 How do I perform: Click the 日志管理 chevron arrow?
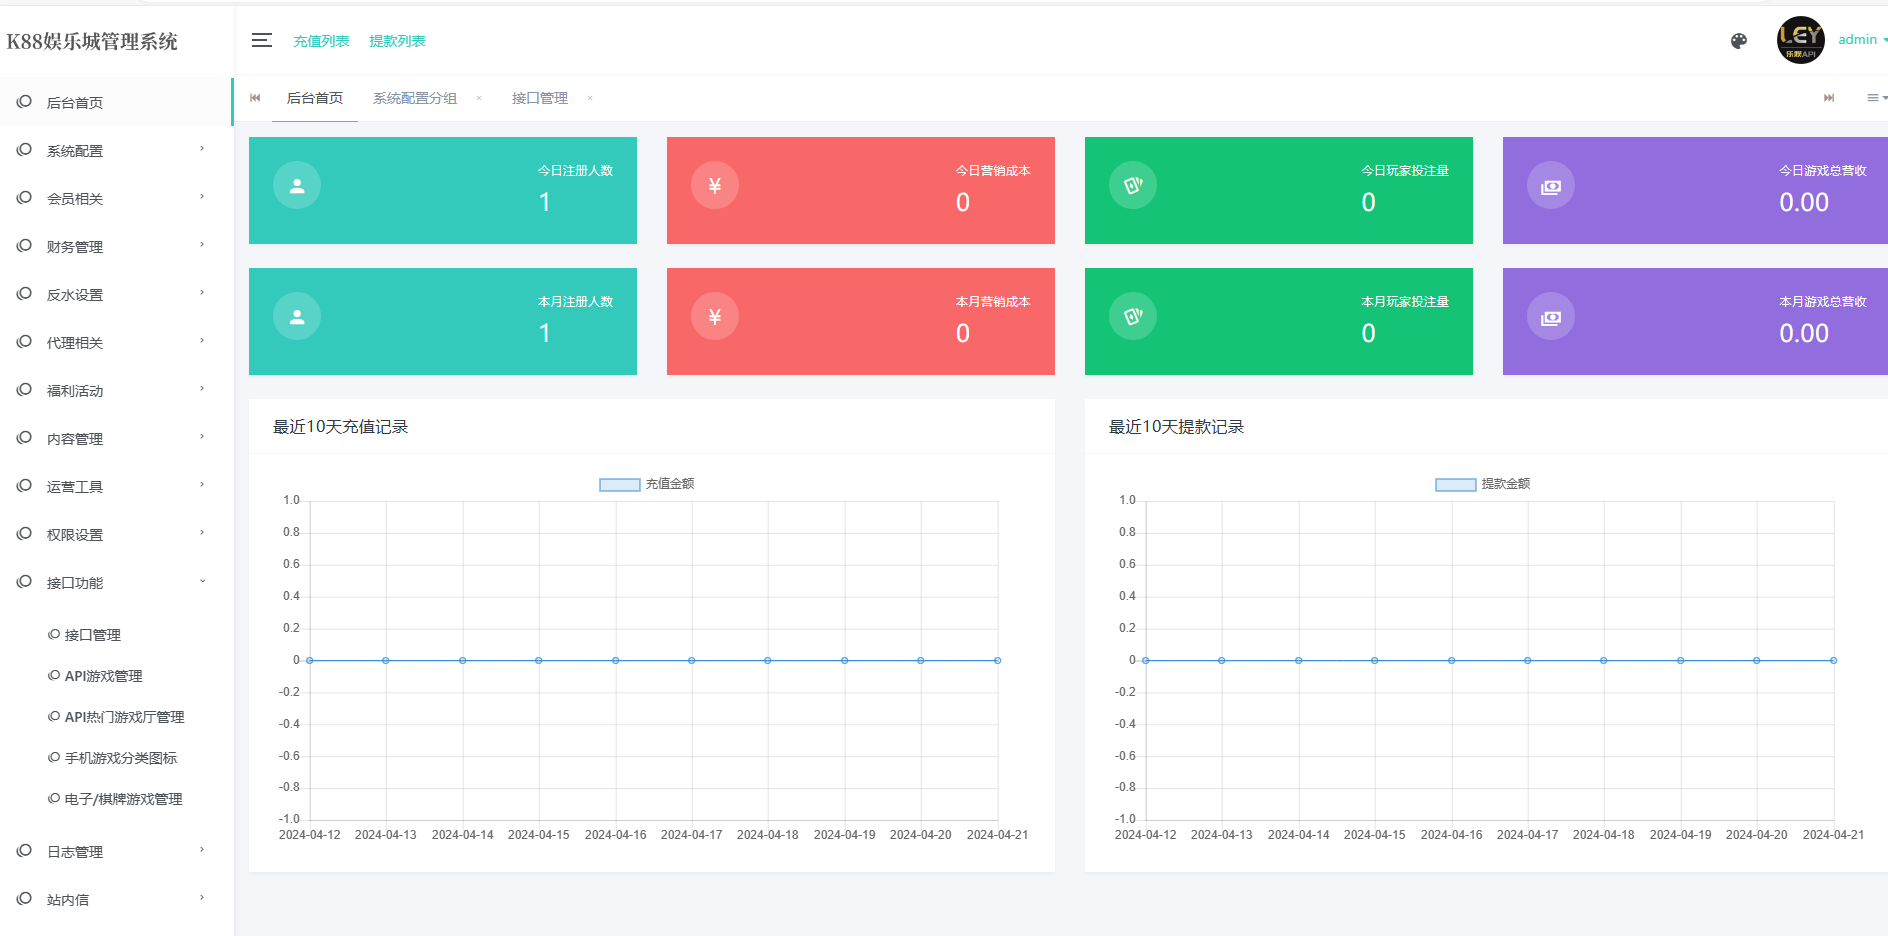click(202, 850)
